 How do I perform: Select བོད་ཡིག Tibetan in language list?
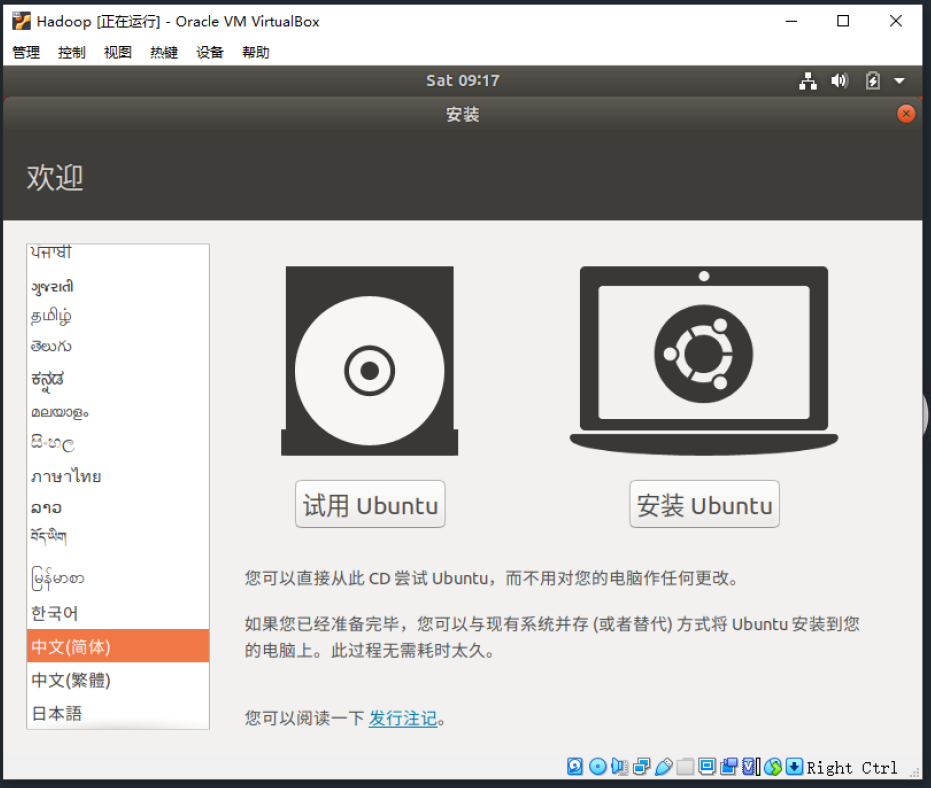pos(118,537)
